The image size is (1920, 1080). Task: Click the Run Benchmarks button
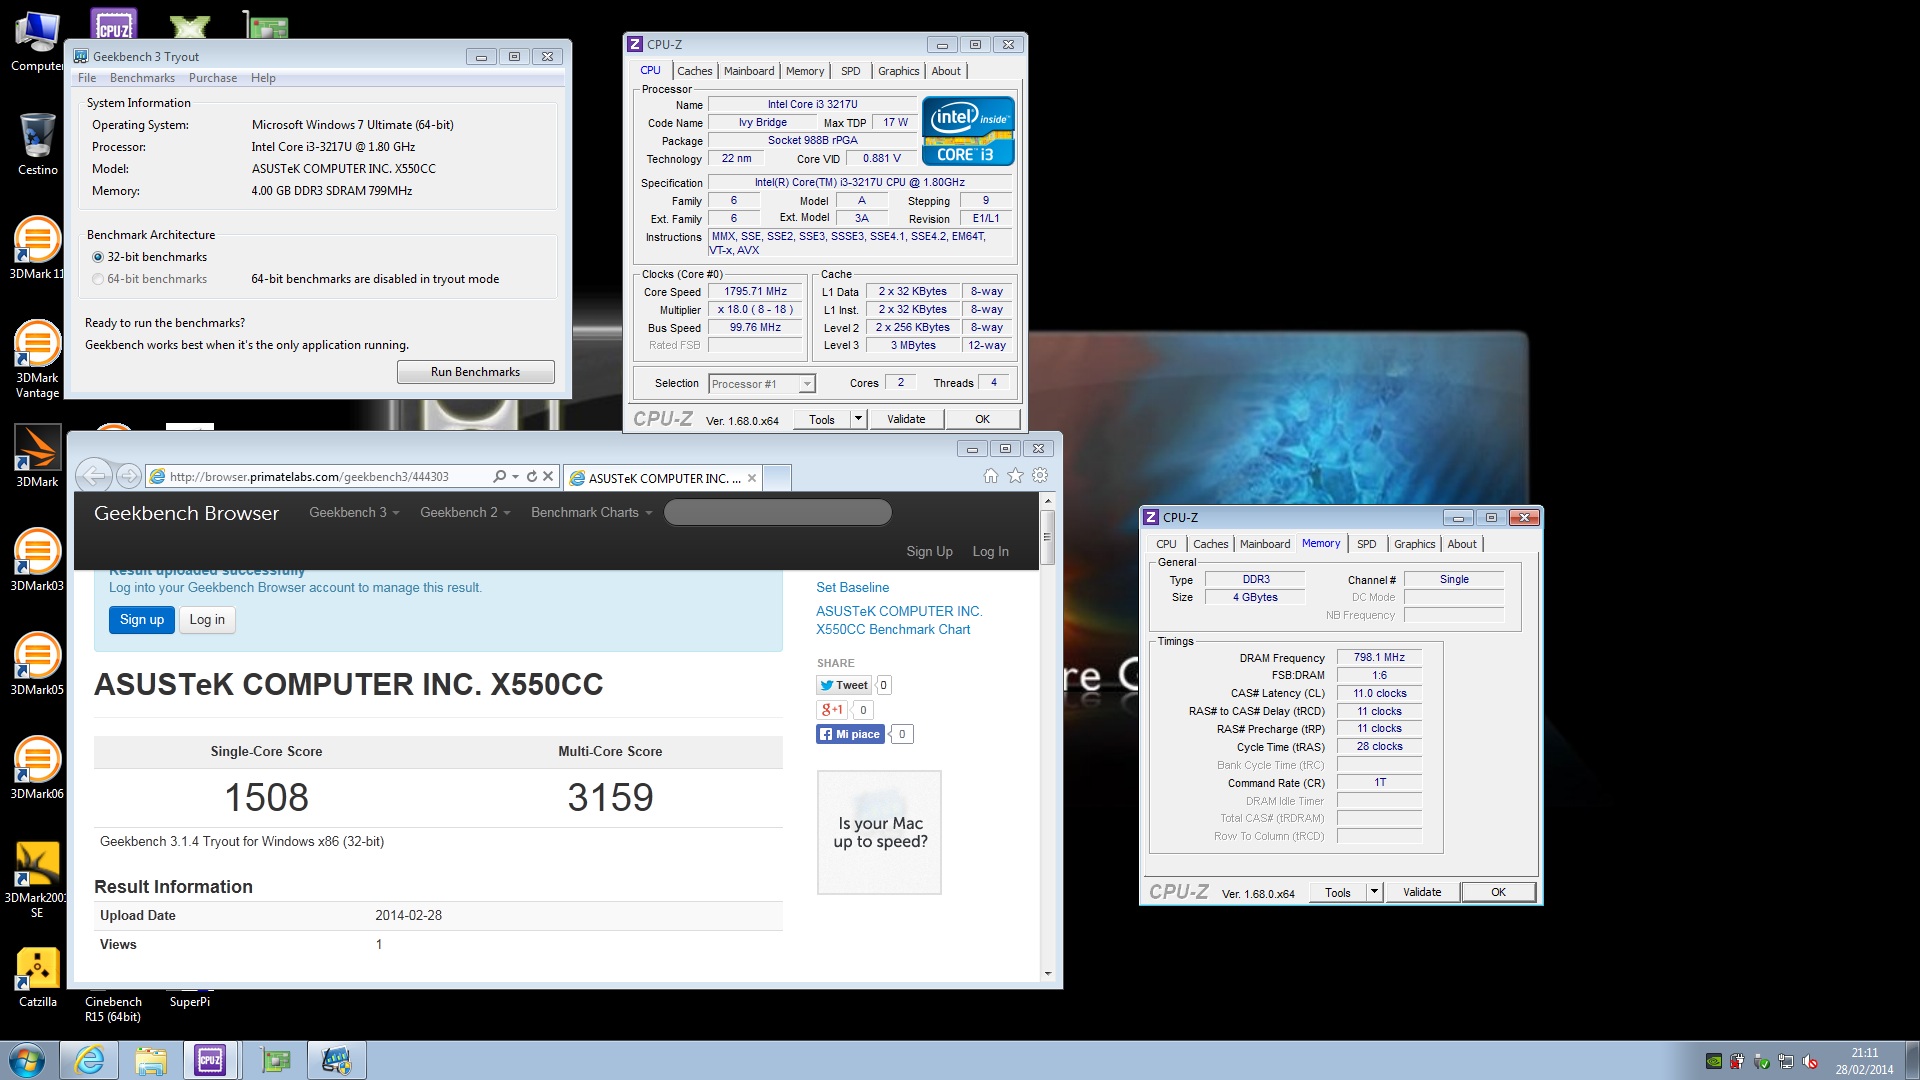[475, 372]
